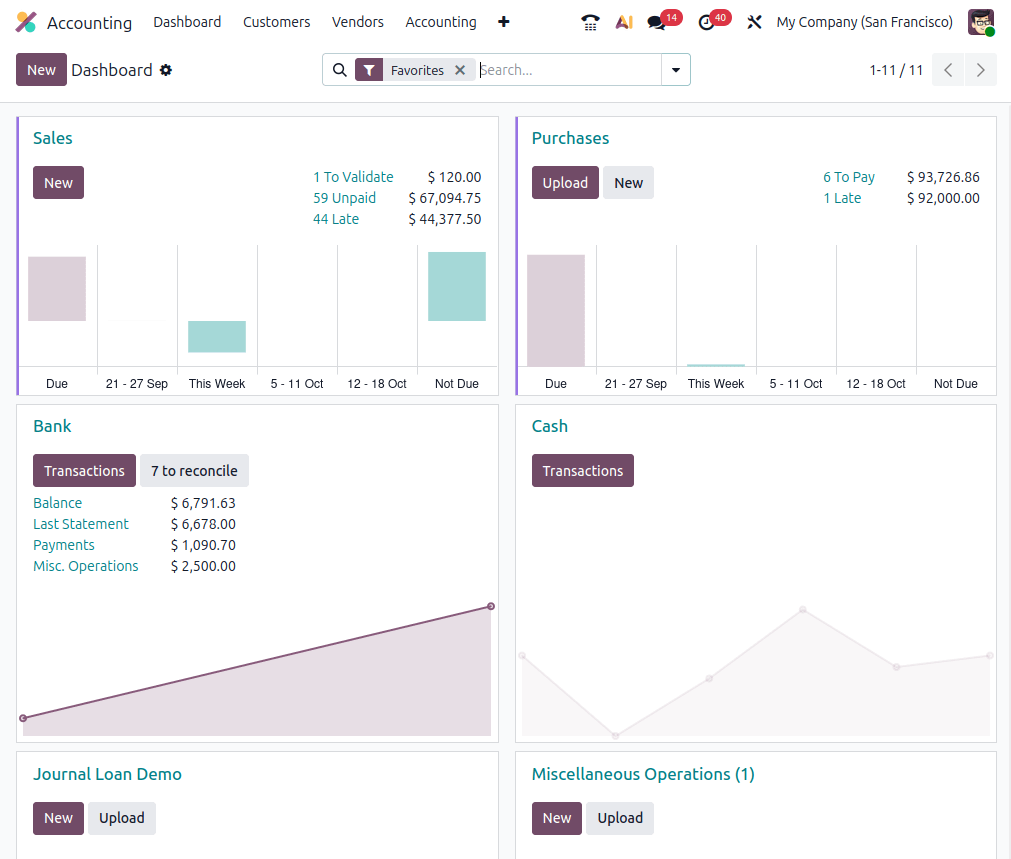Open the developer tools wrench icon
The width and height of the screenshot is (1011, 859).
click(755, 22)
